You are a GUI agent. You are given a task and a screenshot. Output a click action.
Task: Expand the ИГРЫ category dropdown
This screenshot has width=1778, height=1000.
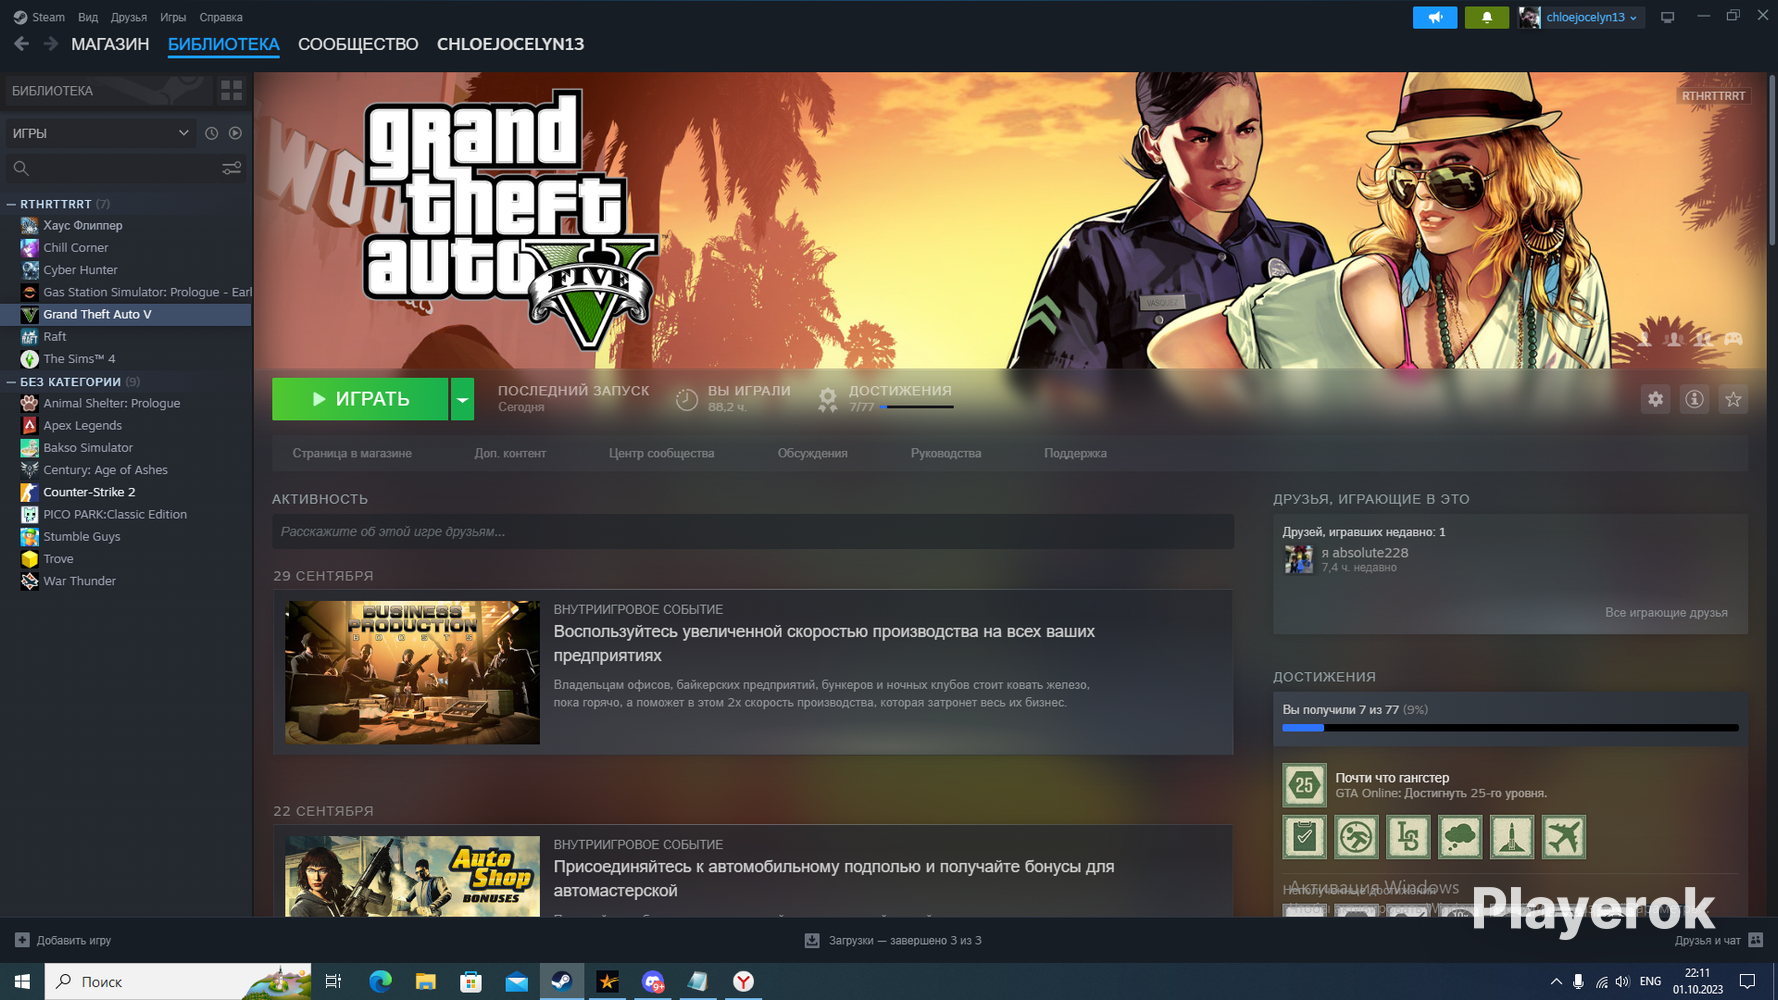coord(99,133)
